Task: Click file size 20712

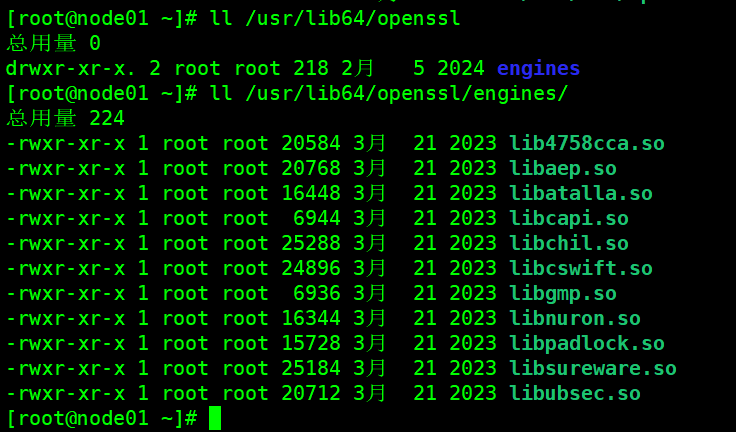Action: point(311,393)
